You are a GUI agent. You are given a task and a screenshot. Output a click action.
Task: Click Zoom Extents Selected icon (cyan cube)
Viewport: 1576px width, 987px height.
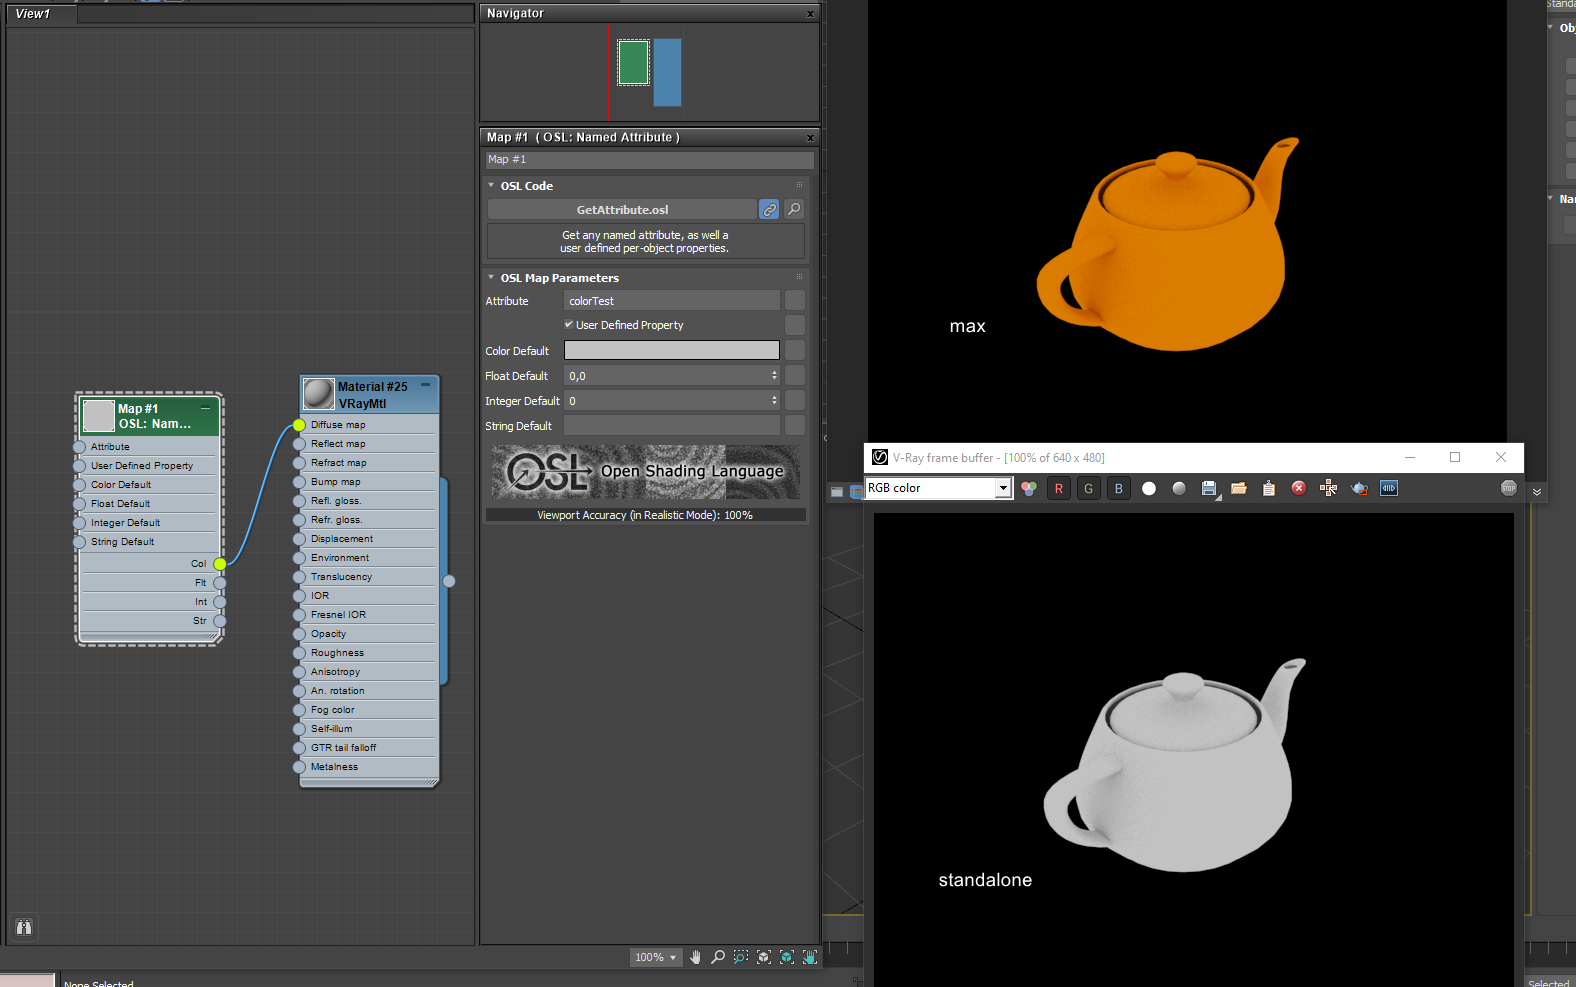point(787,957)
